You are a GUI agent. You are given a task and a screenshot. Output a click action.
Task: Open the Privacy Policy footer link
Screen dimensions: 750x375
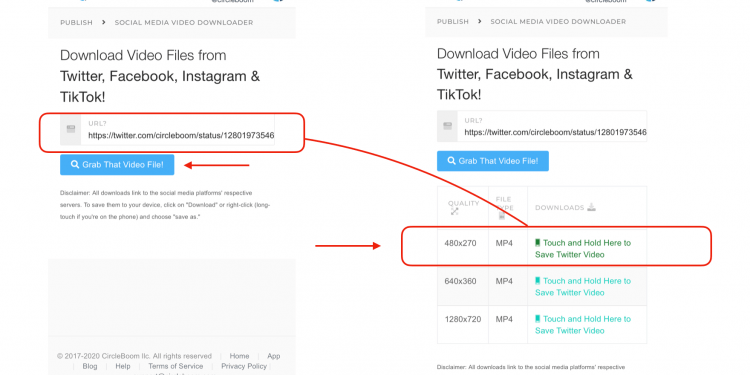(x=244, y=366)
